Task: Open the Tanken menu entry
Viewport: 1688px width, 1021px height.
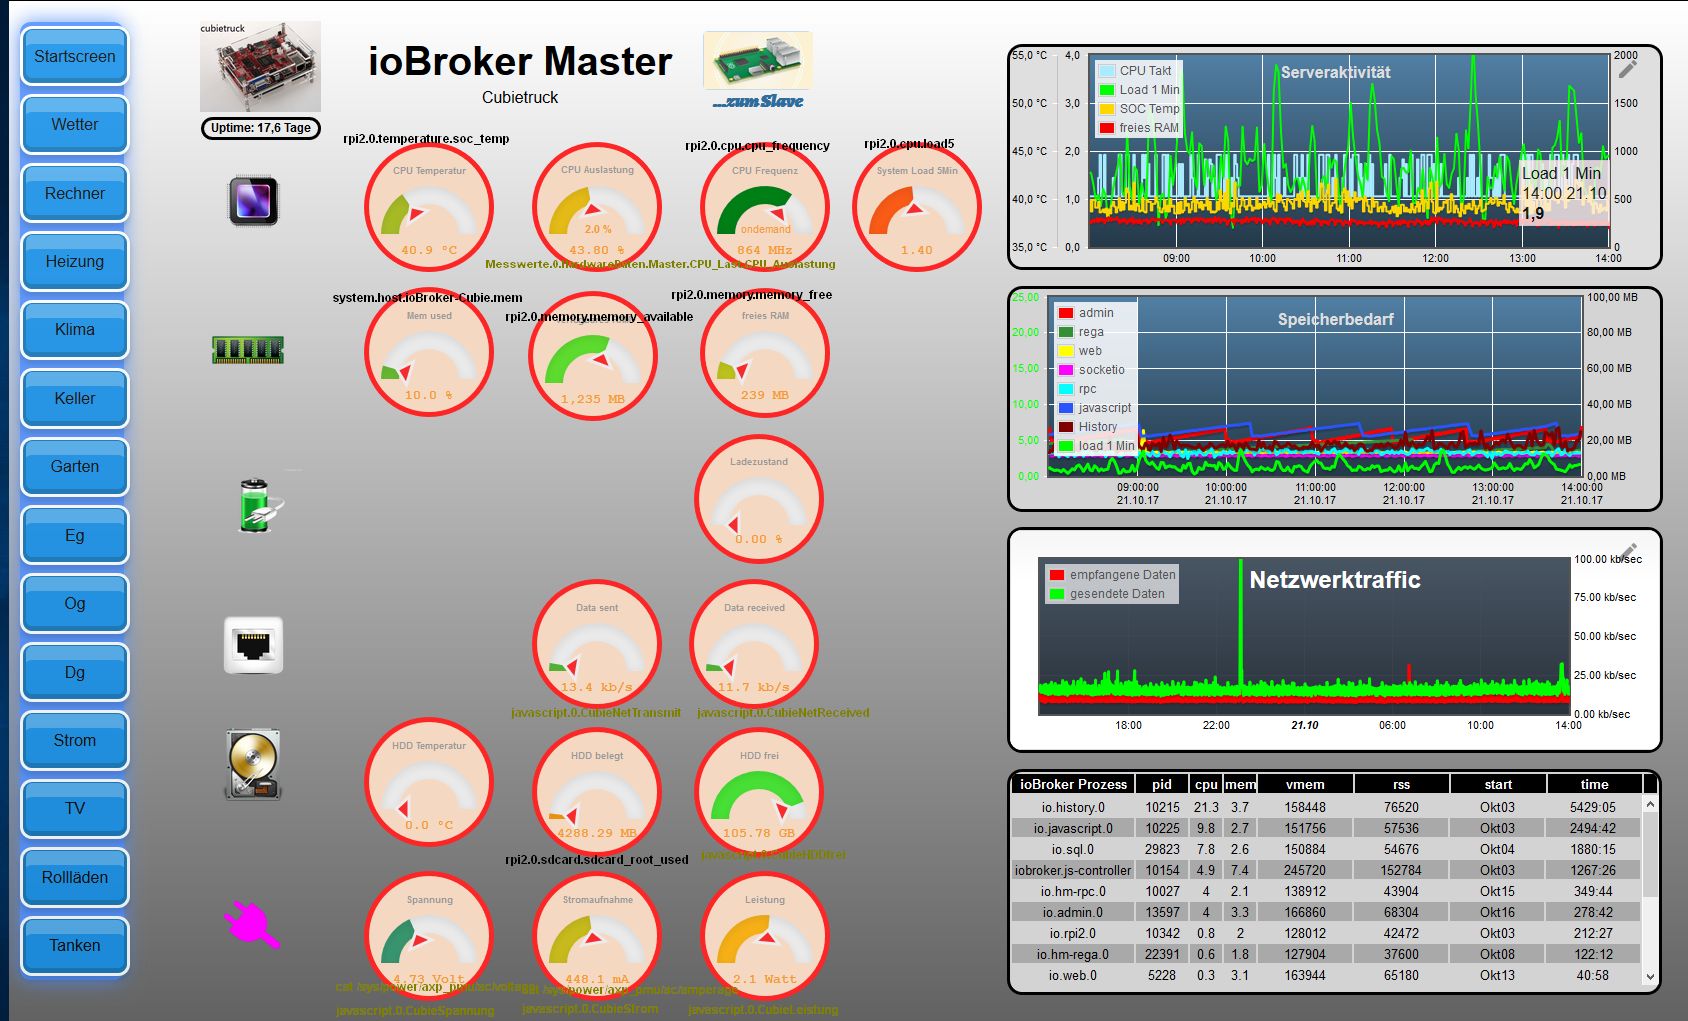Action: pyautogui.click(x=75, y=946)
